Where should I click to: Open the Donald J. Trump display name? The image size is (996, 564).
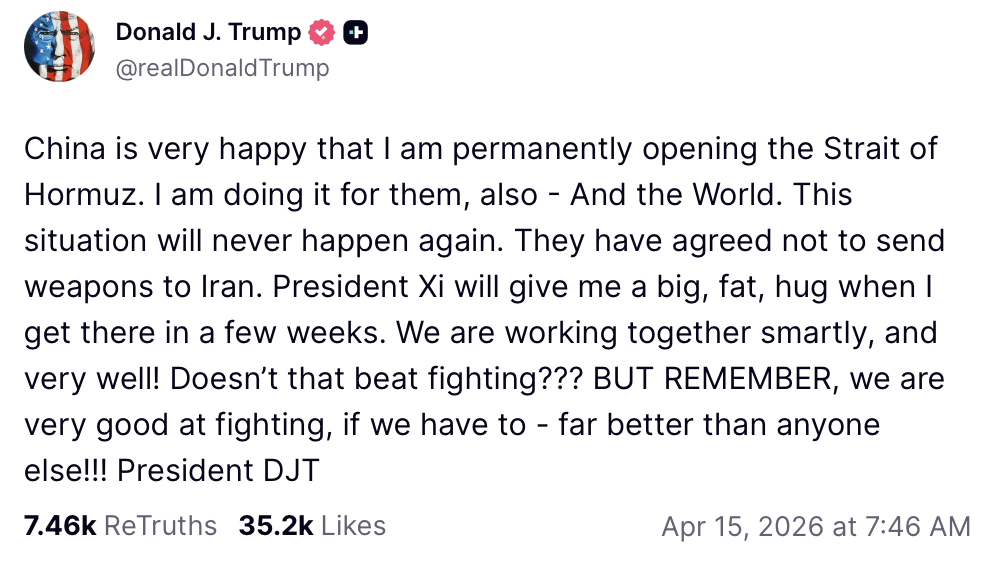pyautogui.click(x=208, y=32)
